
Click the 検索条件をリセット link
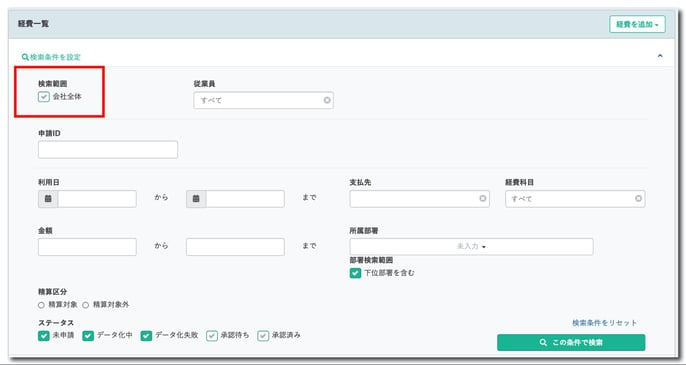click(604, 323)
